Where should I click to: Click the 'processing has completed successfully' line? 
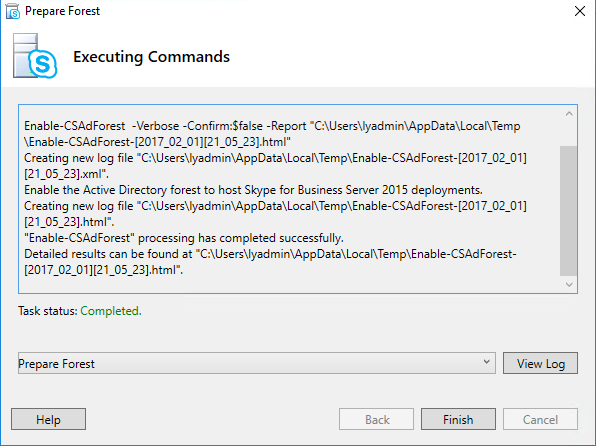click(184, 238)
